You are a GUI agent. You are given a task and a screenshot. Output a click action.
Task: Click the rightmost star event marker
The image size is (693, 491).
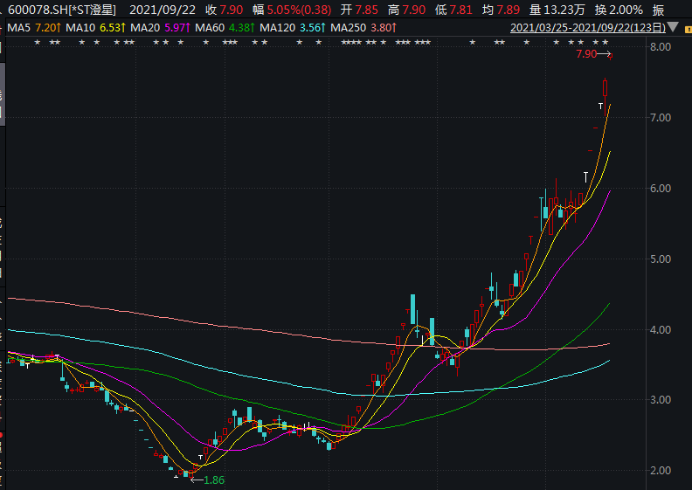605,44
